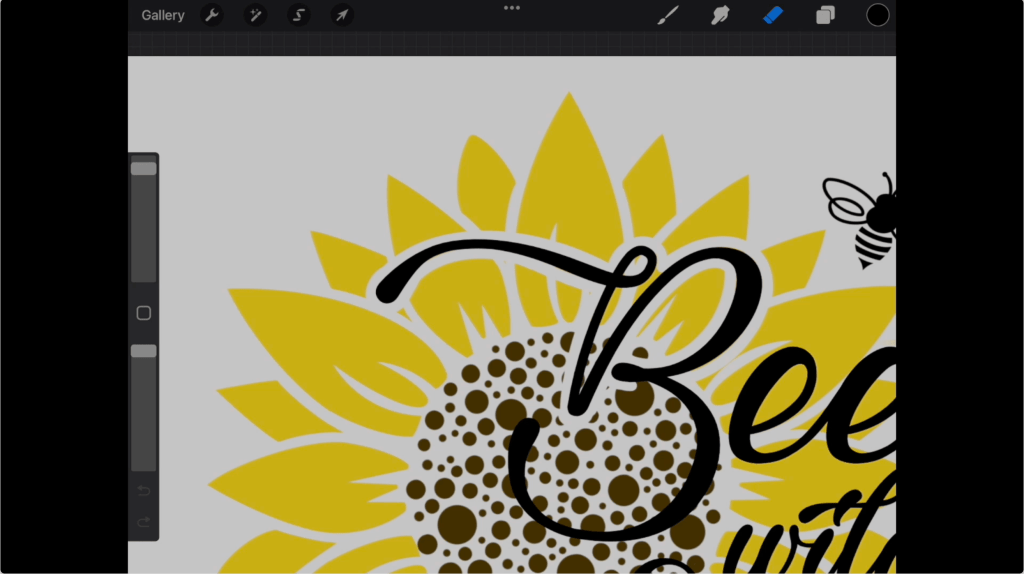Select the Eraser tool
The height and width of the screenshot is (574, 1024).
[773, 15]
